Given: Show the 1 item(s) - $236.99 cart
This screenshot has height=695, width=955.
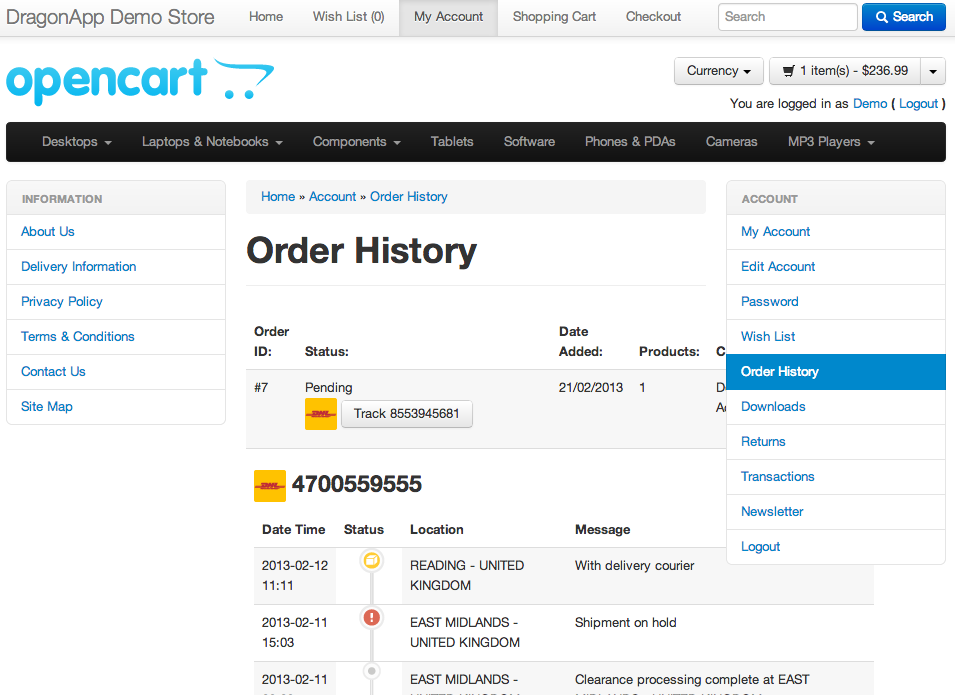Looking at the screenshot, I should 845,71.
